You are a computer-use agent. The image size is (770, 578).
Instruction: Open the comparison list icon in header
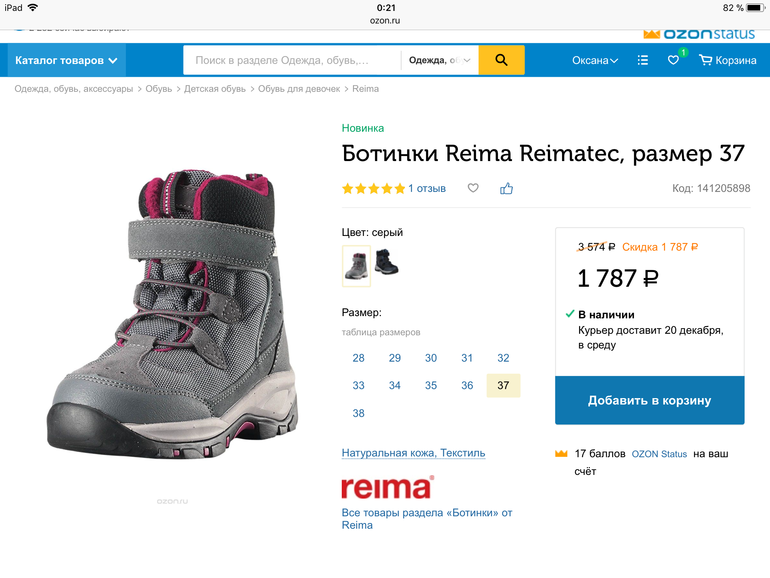coord(643,61)
